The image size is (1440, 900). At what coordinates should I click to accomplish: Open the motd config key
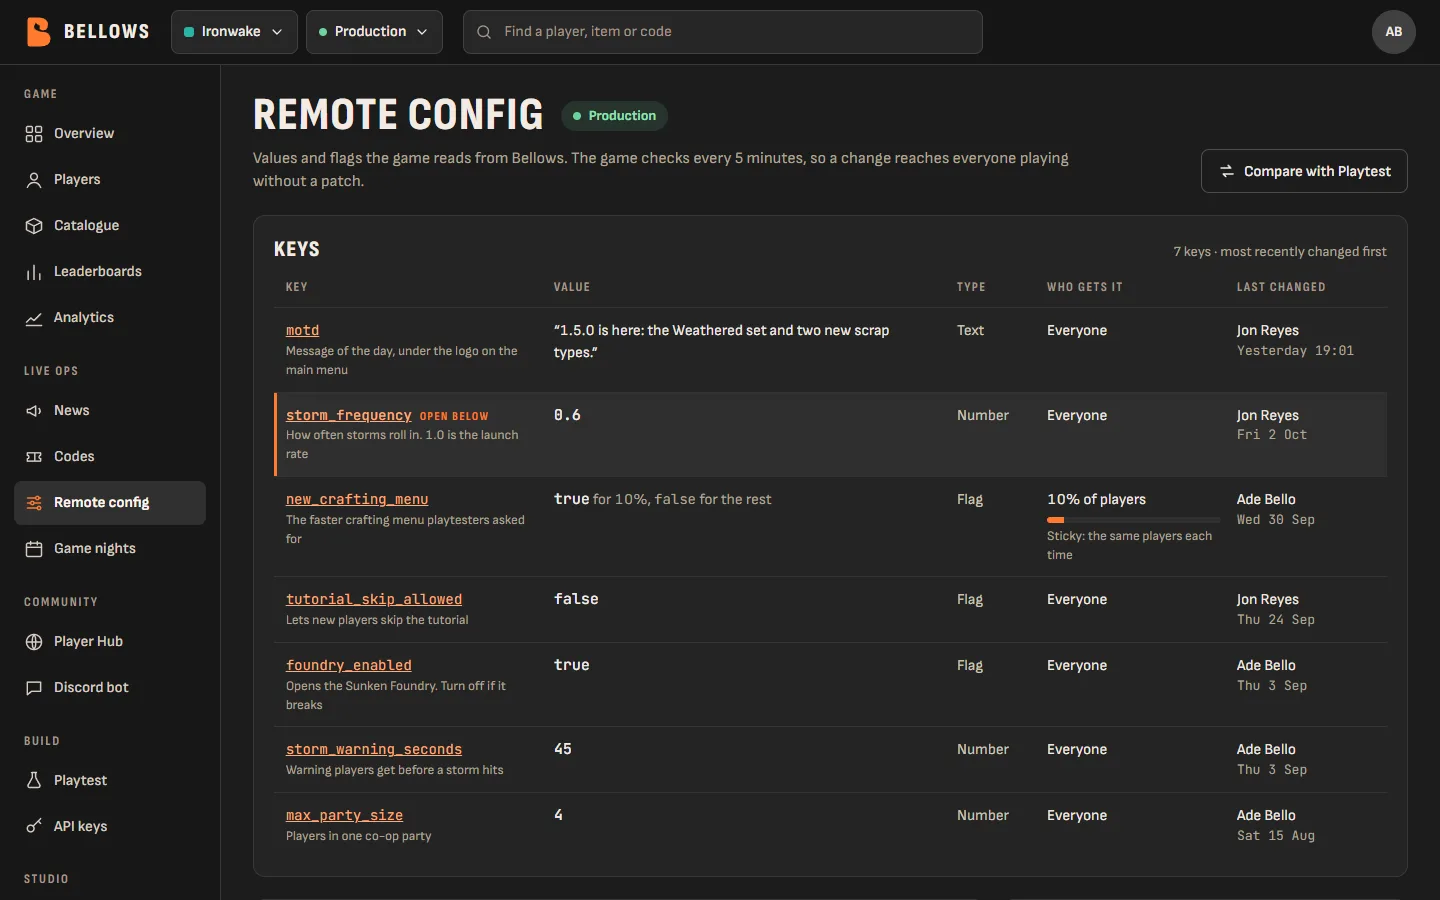point(302,331)
